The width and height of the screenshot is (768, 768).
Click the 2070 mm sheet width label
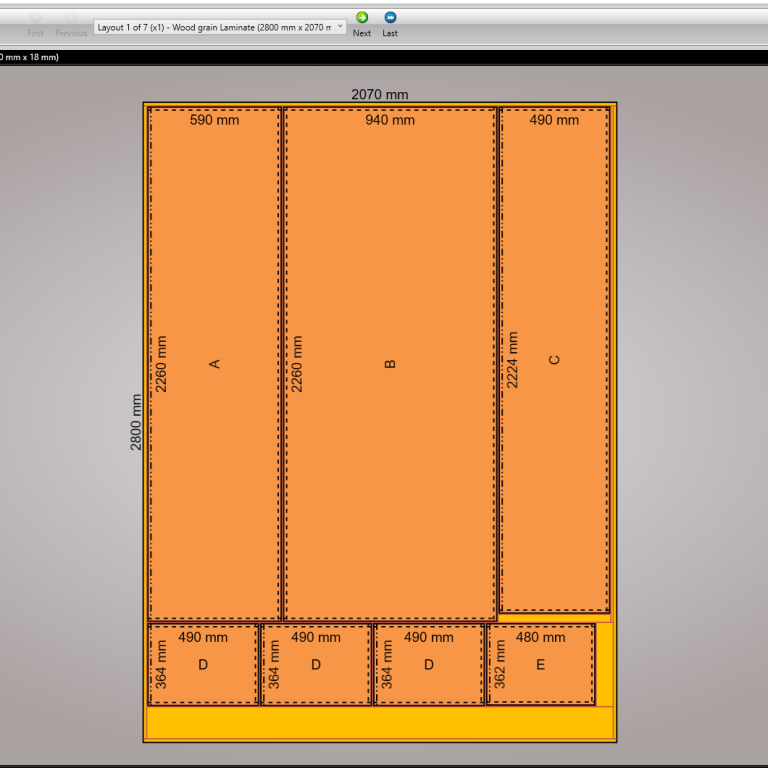(380, 95)
